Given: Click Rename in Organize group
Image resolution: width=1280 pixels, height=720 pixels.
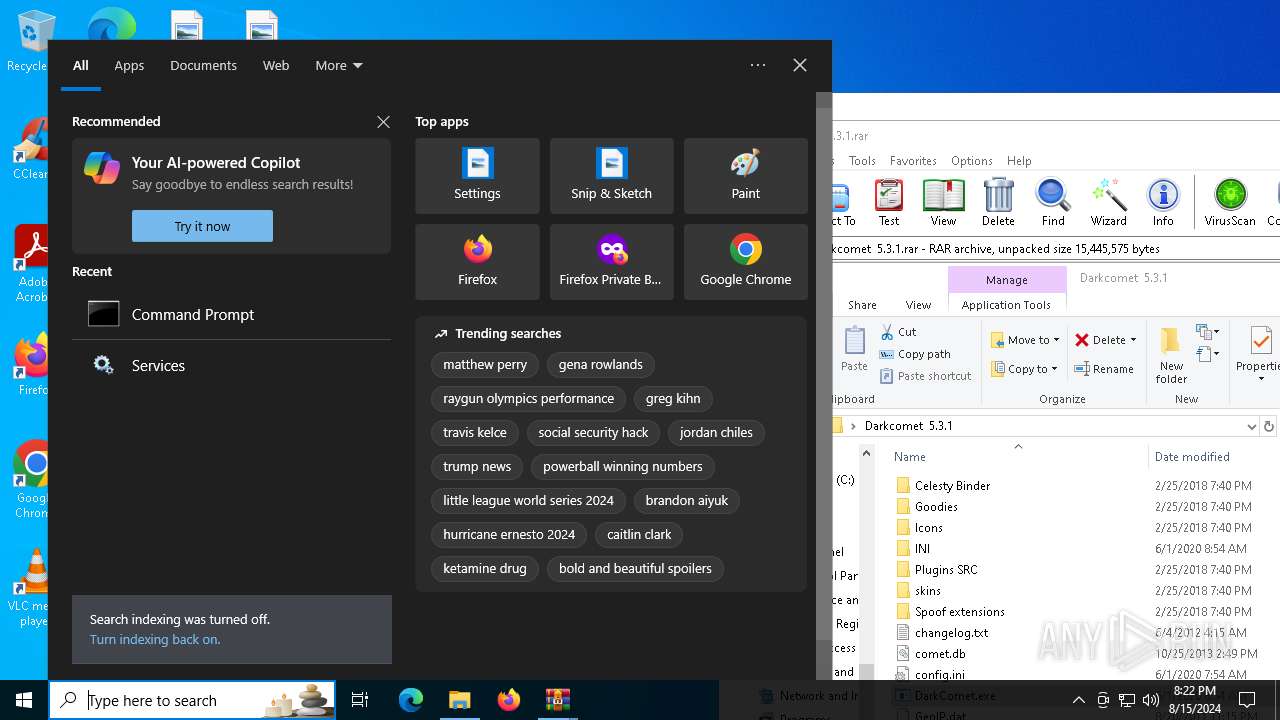Looking at the screenshot, I should pos(1104,369).
